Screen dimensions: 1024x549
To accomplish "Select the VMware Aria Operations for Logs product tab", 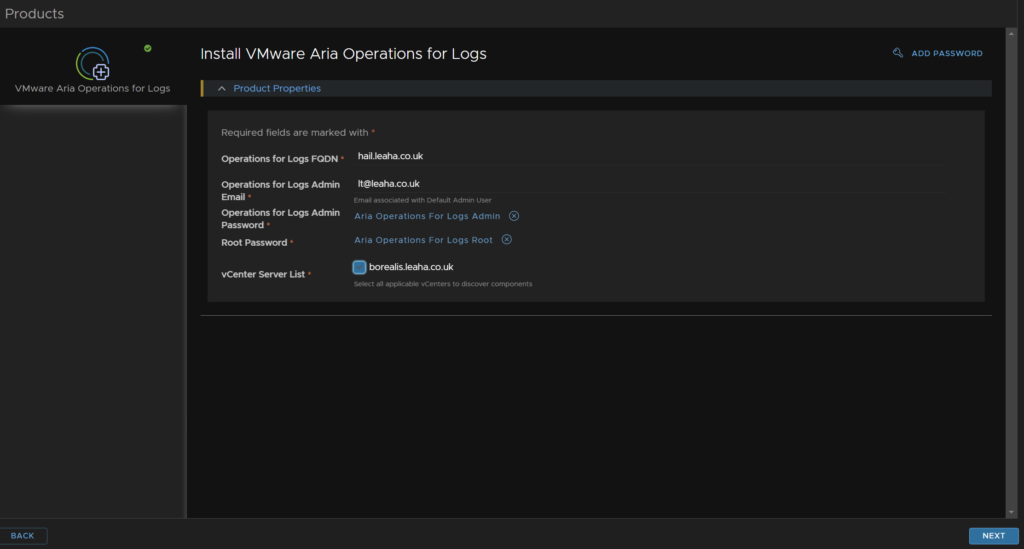I will [x=93, y=67].
